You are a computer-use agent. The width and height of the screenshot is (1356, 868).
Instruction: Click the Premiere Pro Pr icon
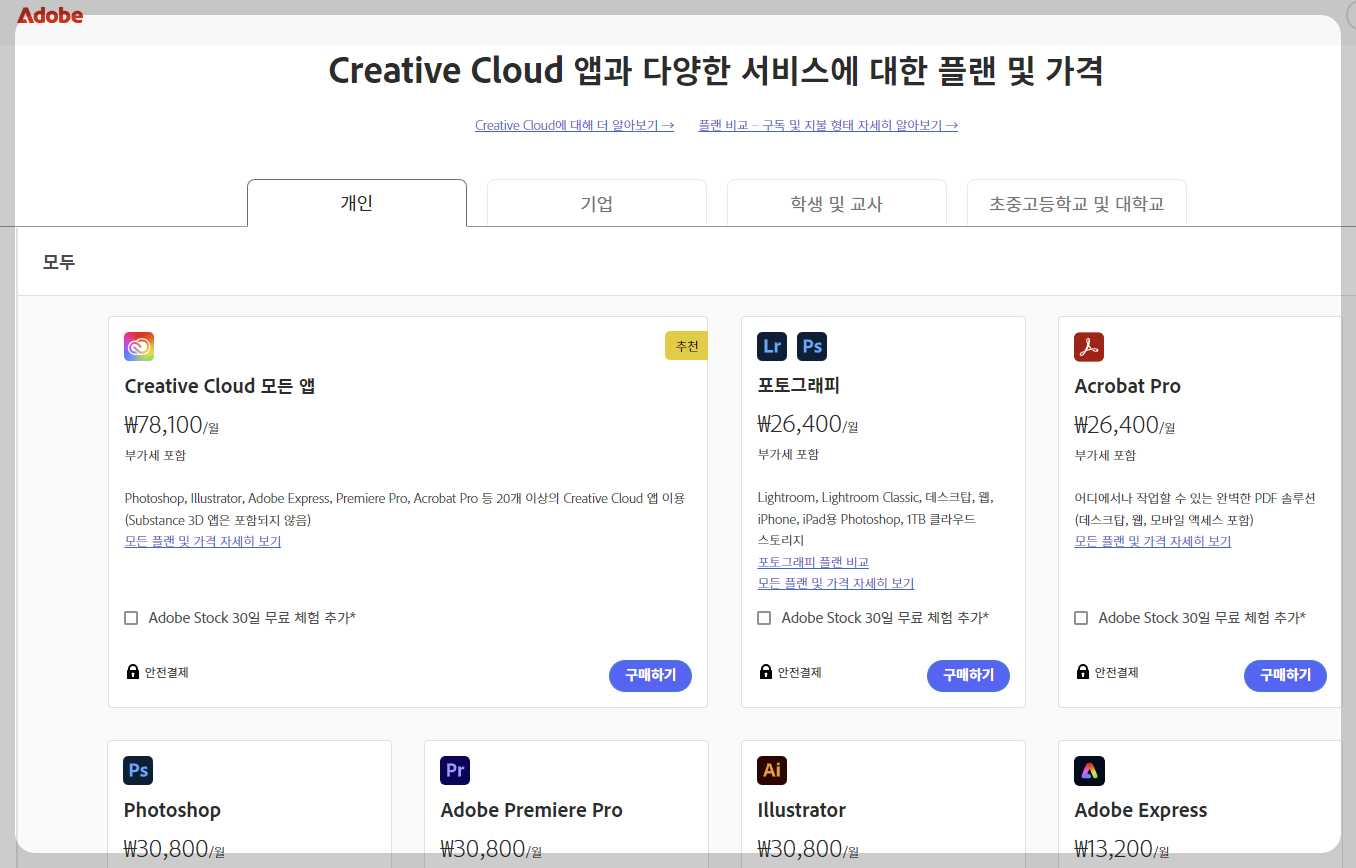(x=455, y=770)
